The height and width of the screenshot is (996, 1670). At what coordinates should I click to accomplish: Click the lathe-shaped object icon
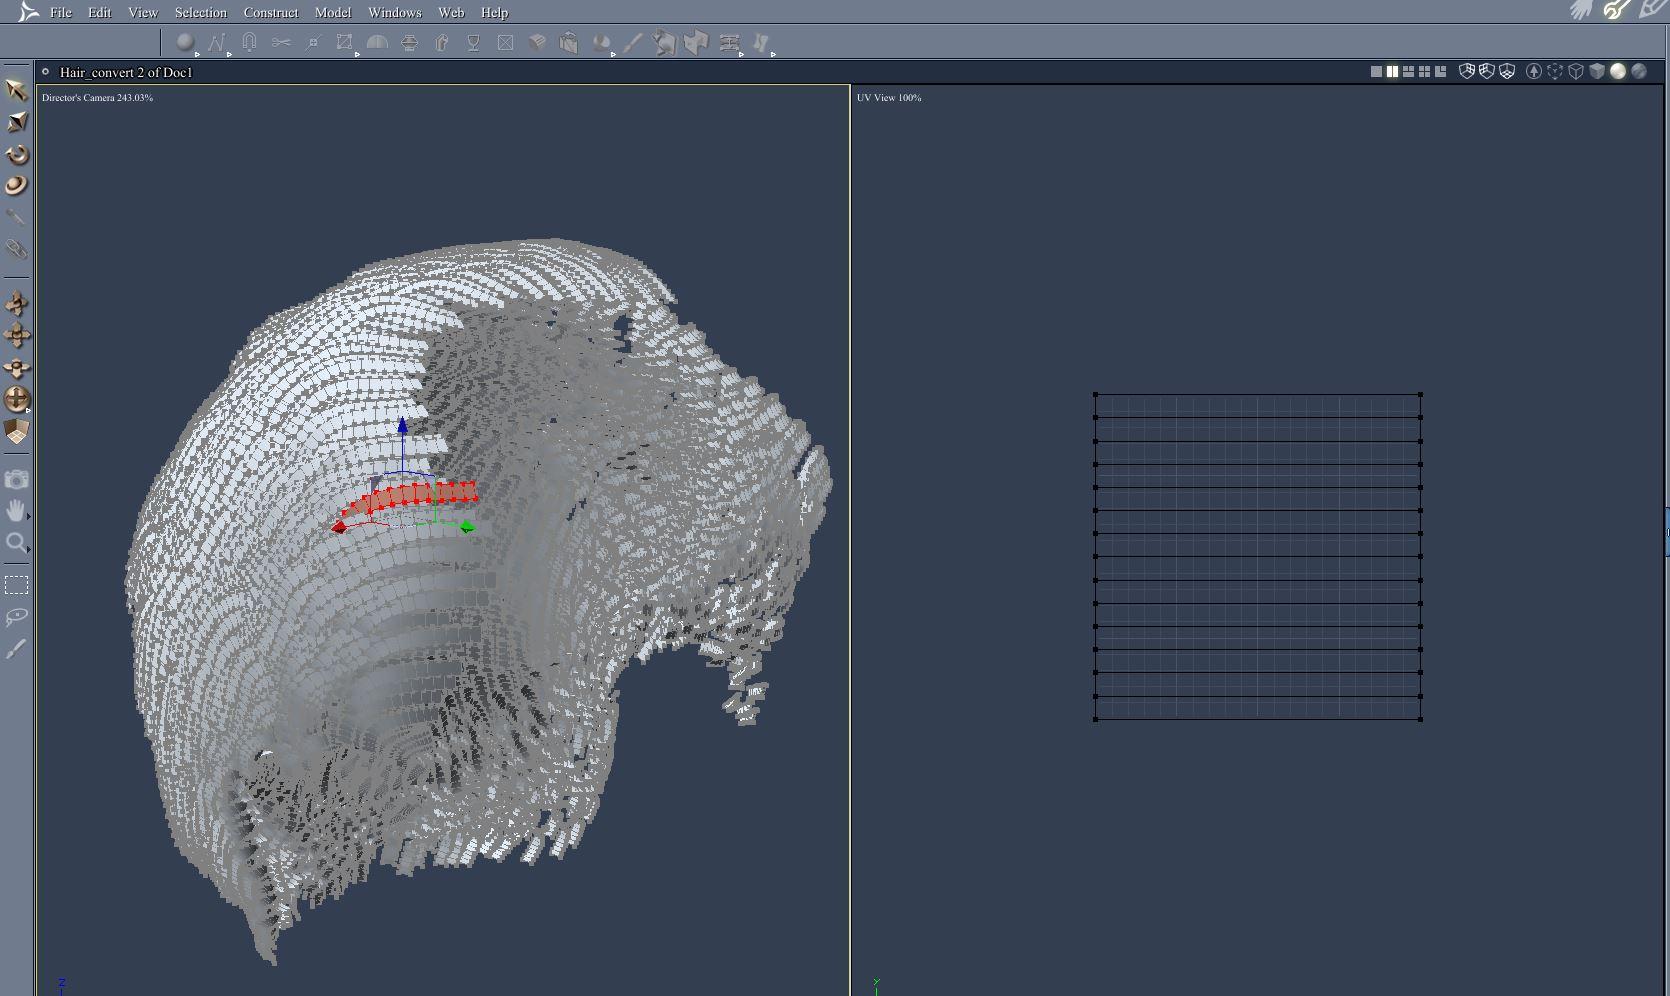point(409,42)
